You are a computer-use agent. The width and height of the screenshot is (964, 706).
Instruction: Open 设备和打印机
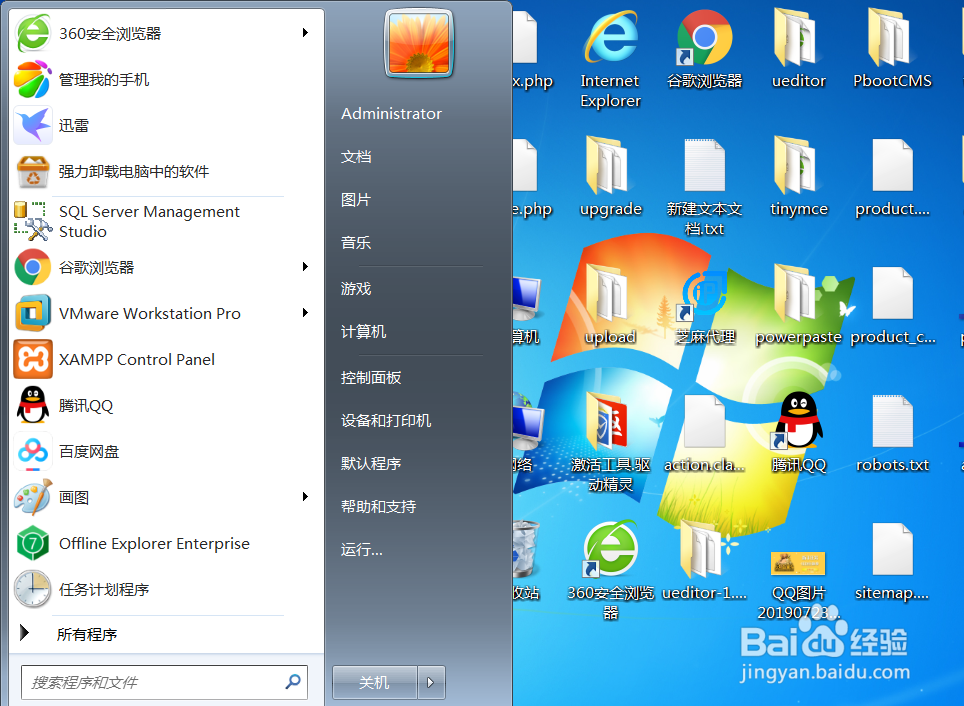[x=386, y=420]
